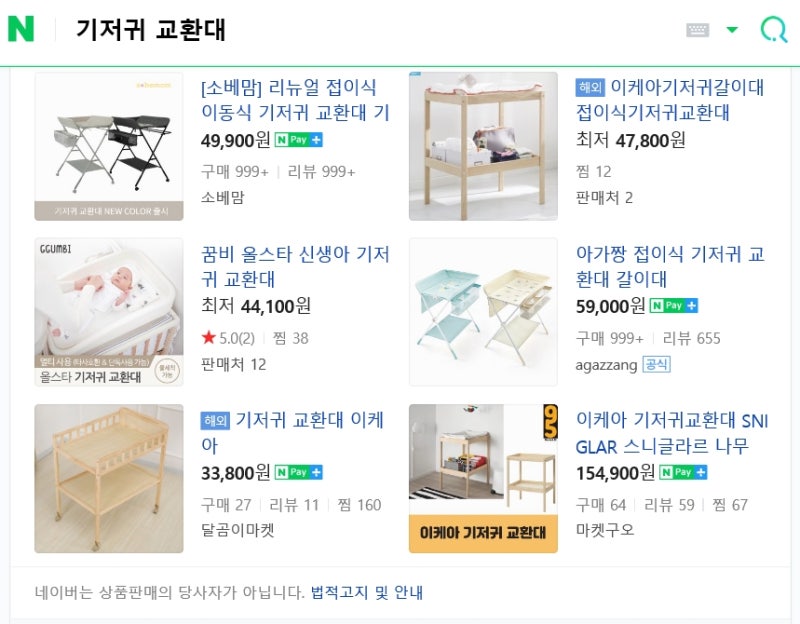Select the gray and black folding table thumbnail
Viewport: 800px width, 624px height.
(x=109, y=146)
